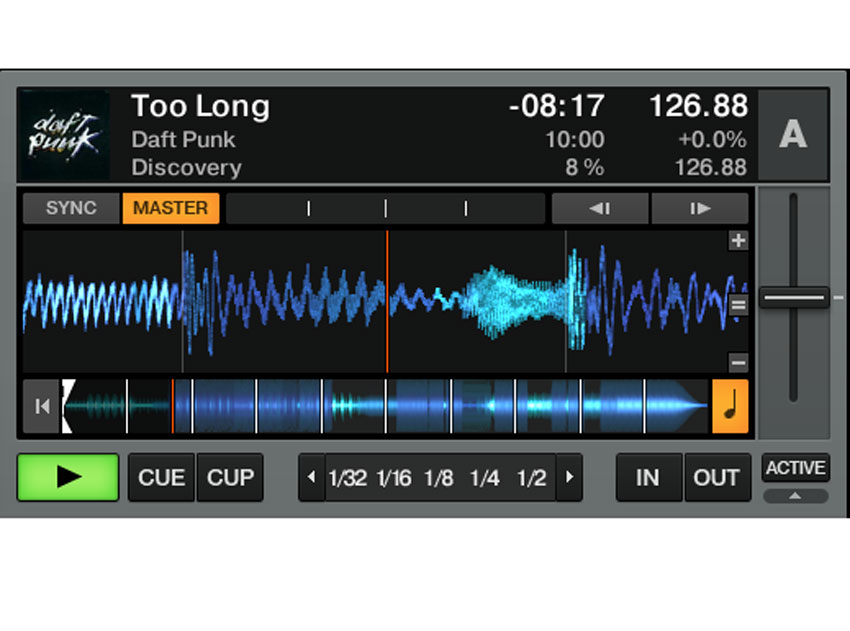Nudge tempo bend forward

[699, 208]
